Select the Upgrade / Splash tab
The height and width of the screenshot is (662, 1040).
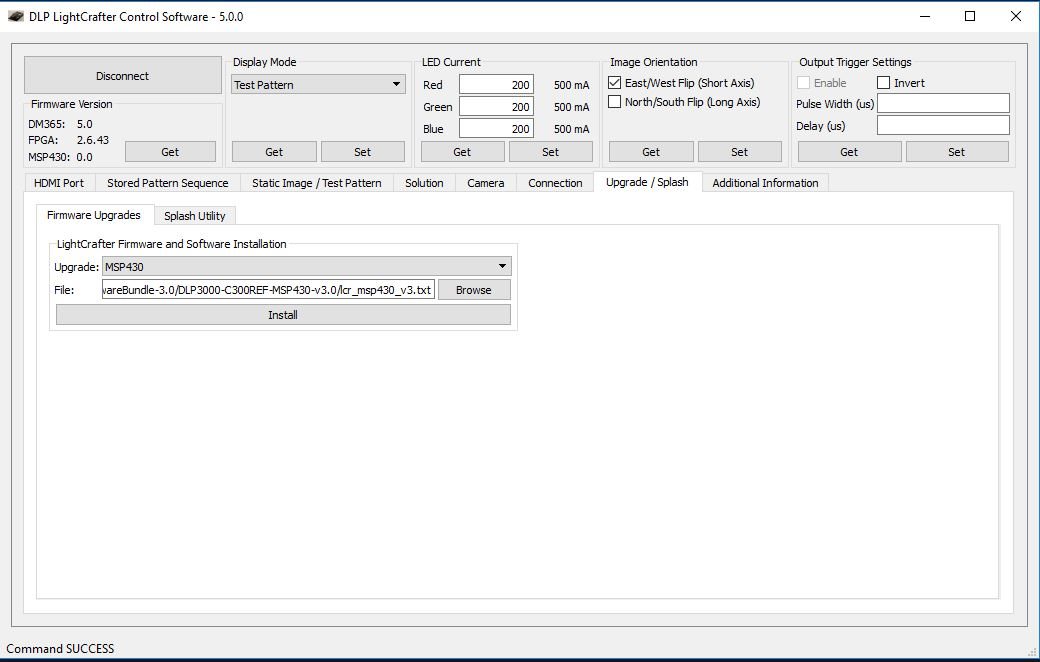647,182
